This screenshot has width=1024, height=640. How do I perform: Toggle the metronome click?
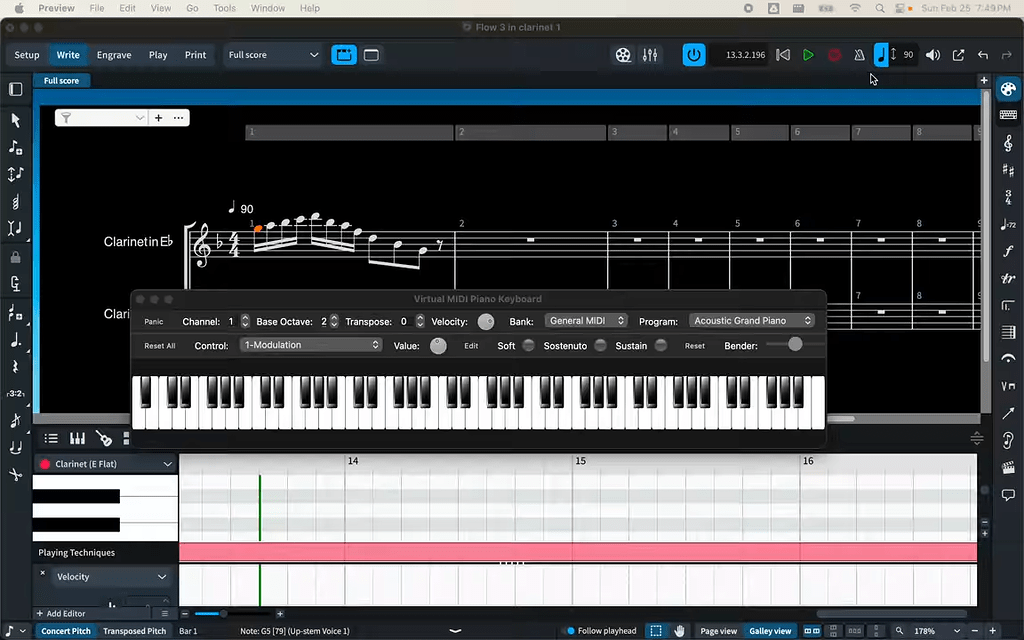(859, 55)
